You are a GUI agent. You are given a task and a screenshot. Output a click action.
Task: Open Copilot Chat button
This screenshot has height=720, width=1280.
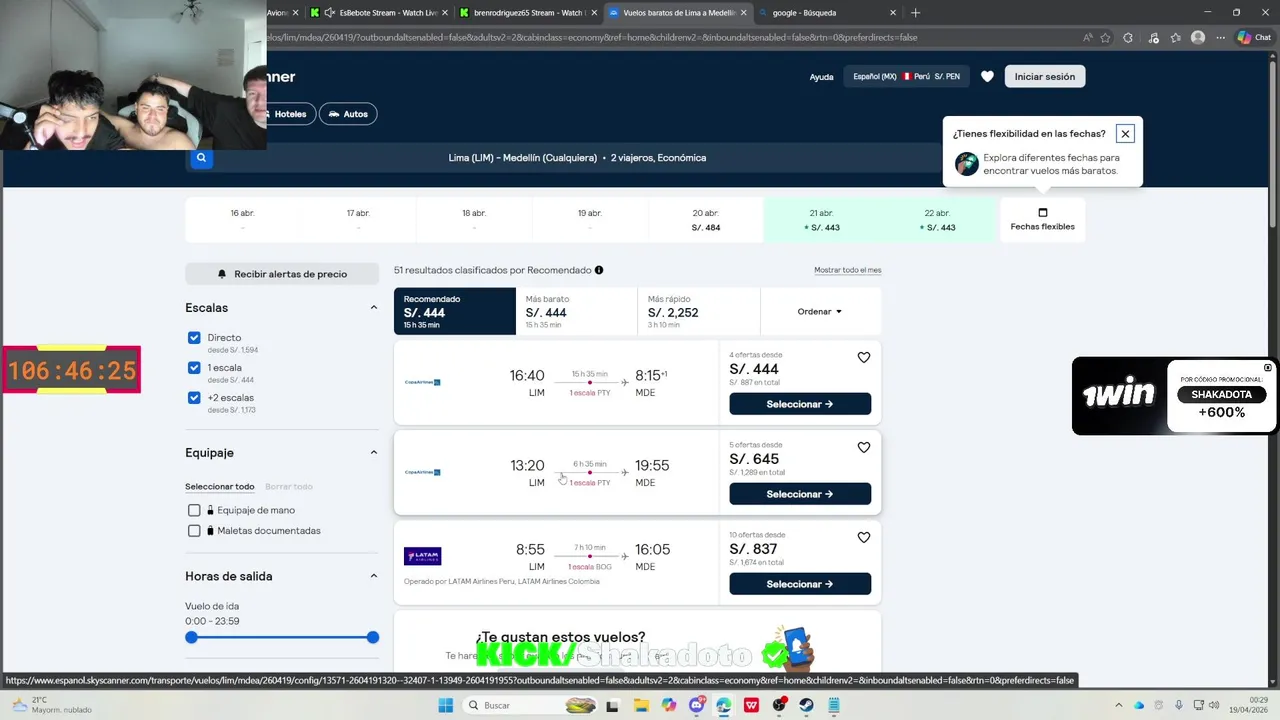click(1254, 37)
